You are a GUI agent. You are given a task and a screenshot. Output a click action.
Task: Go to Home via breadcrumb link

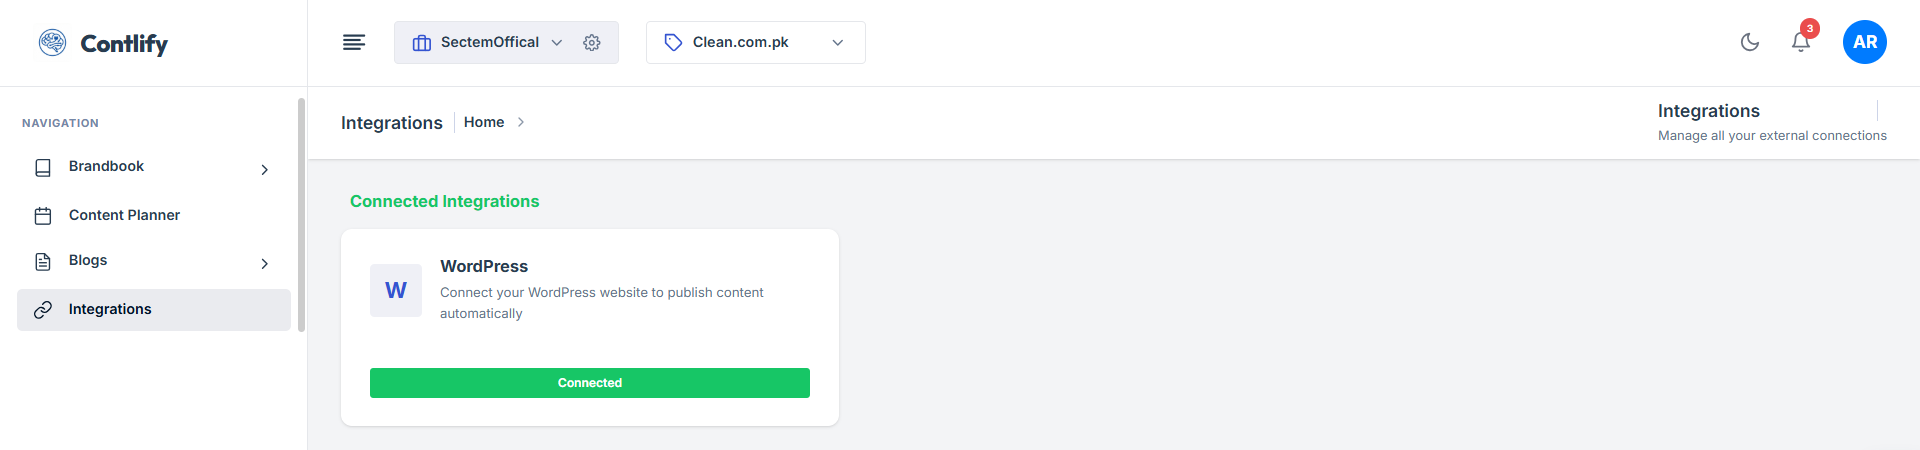pos(484,122)
